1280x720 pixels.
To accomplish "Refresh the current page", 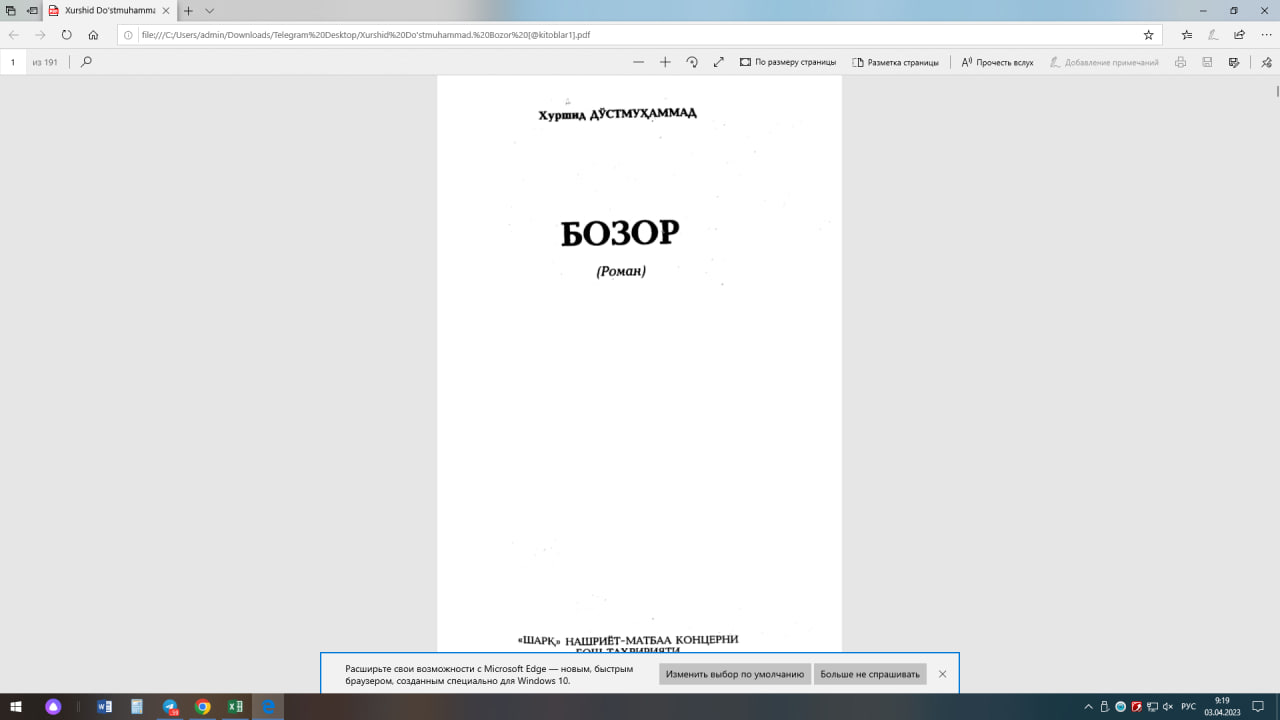I will 67,34.
